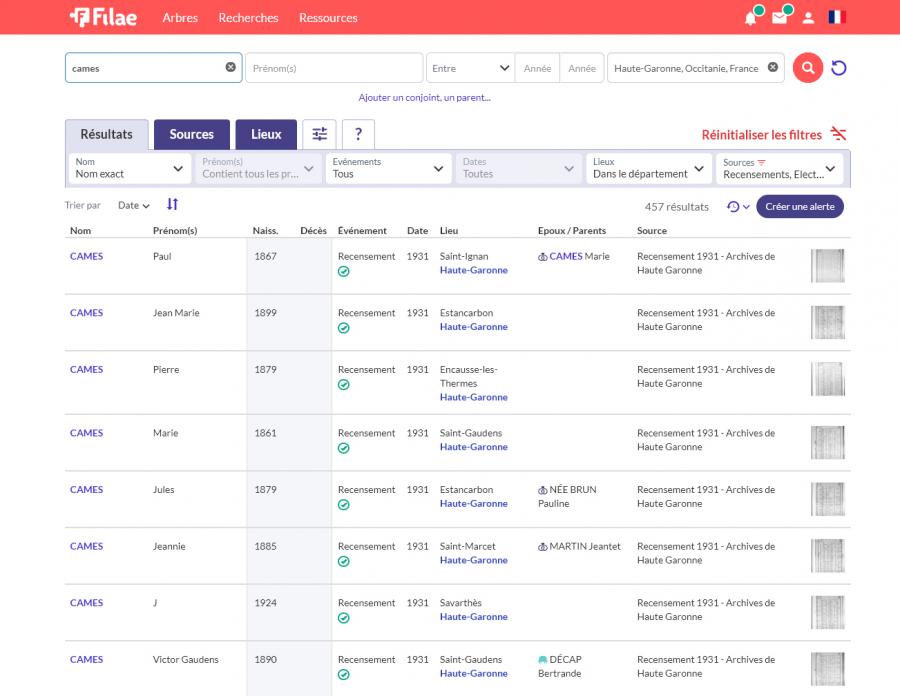This screenshot has height=696, width=900.
Task: Open census thumbnail in Paul's row
Action: 827,266
